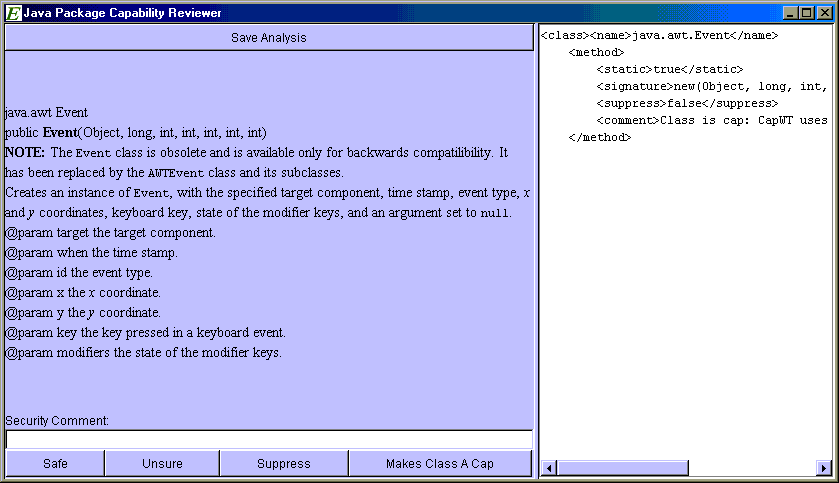Click the Save Analysis button
The width and height of the screenshot is (839, 483).
click(268, 37)
